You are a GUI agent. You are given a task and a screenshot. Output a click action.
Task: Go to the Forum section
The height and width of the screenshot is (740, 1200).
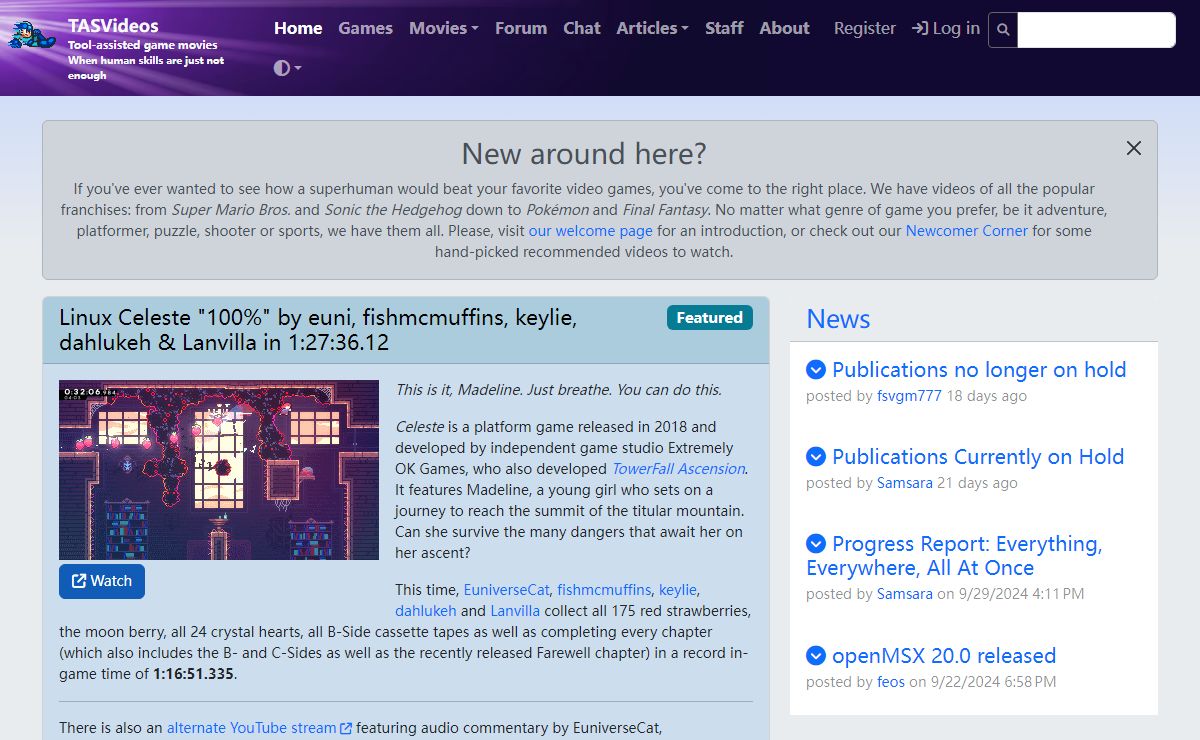click(521, 28)
